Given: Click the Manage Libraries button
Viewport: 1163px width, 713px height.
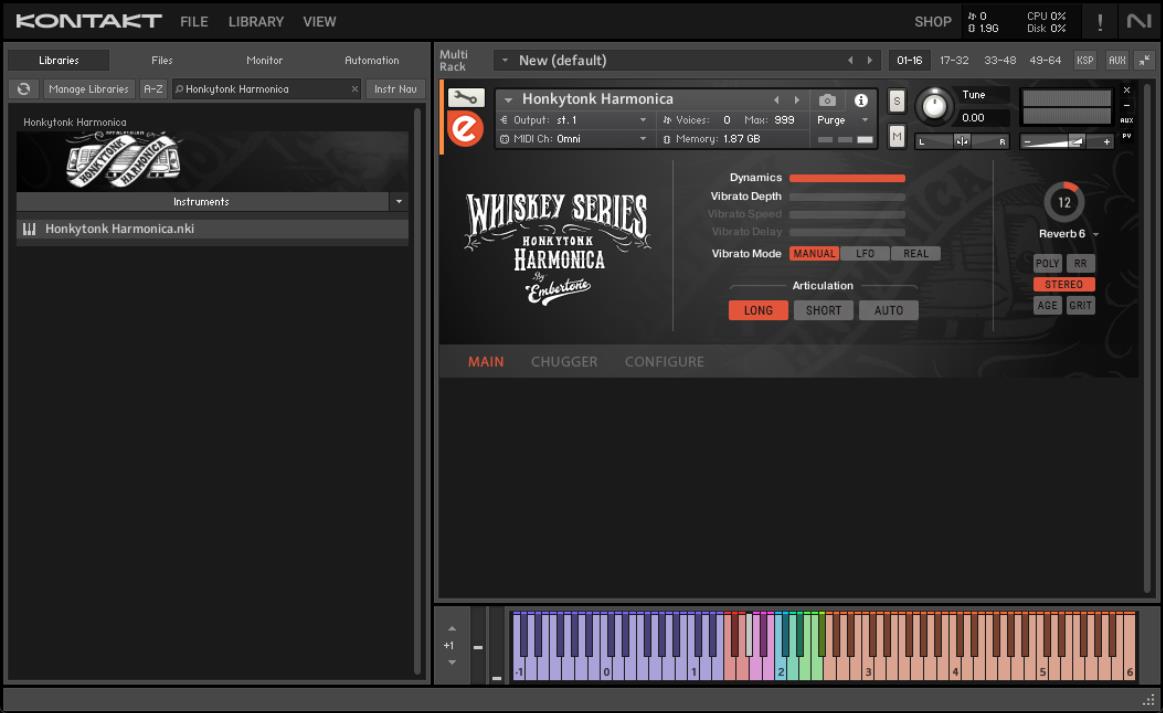Looking at the screenshot, I should 89,89.
